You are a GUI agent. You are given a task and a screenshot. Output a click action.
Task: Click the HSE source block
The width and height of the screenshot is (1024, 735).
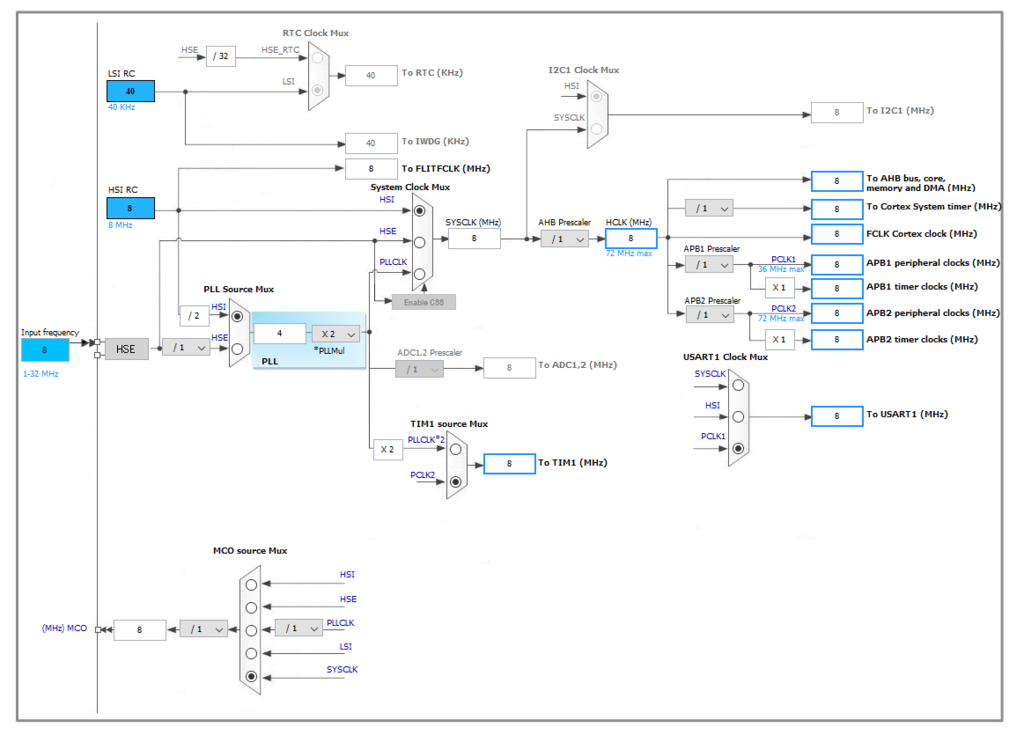coord(126,349)
